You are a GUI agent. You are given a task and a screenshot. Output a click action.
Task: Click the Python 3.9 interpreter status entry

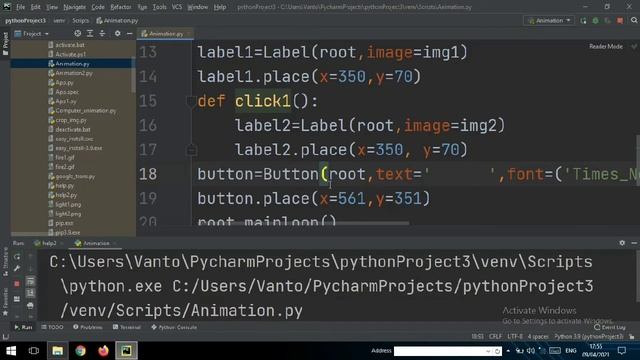(x=589, y=337)
